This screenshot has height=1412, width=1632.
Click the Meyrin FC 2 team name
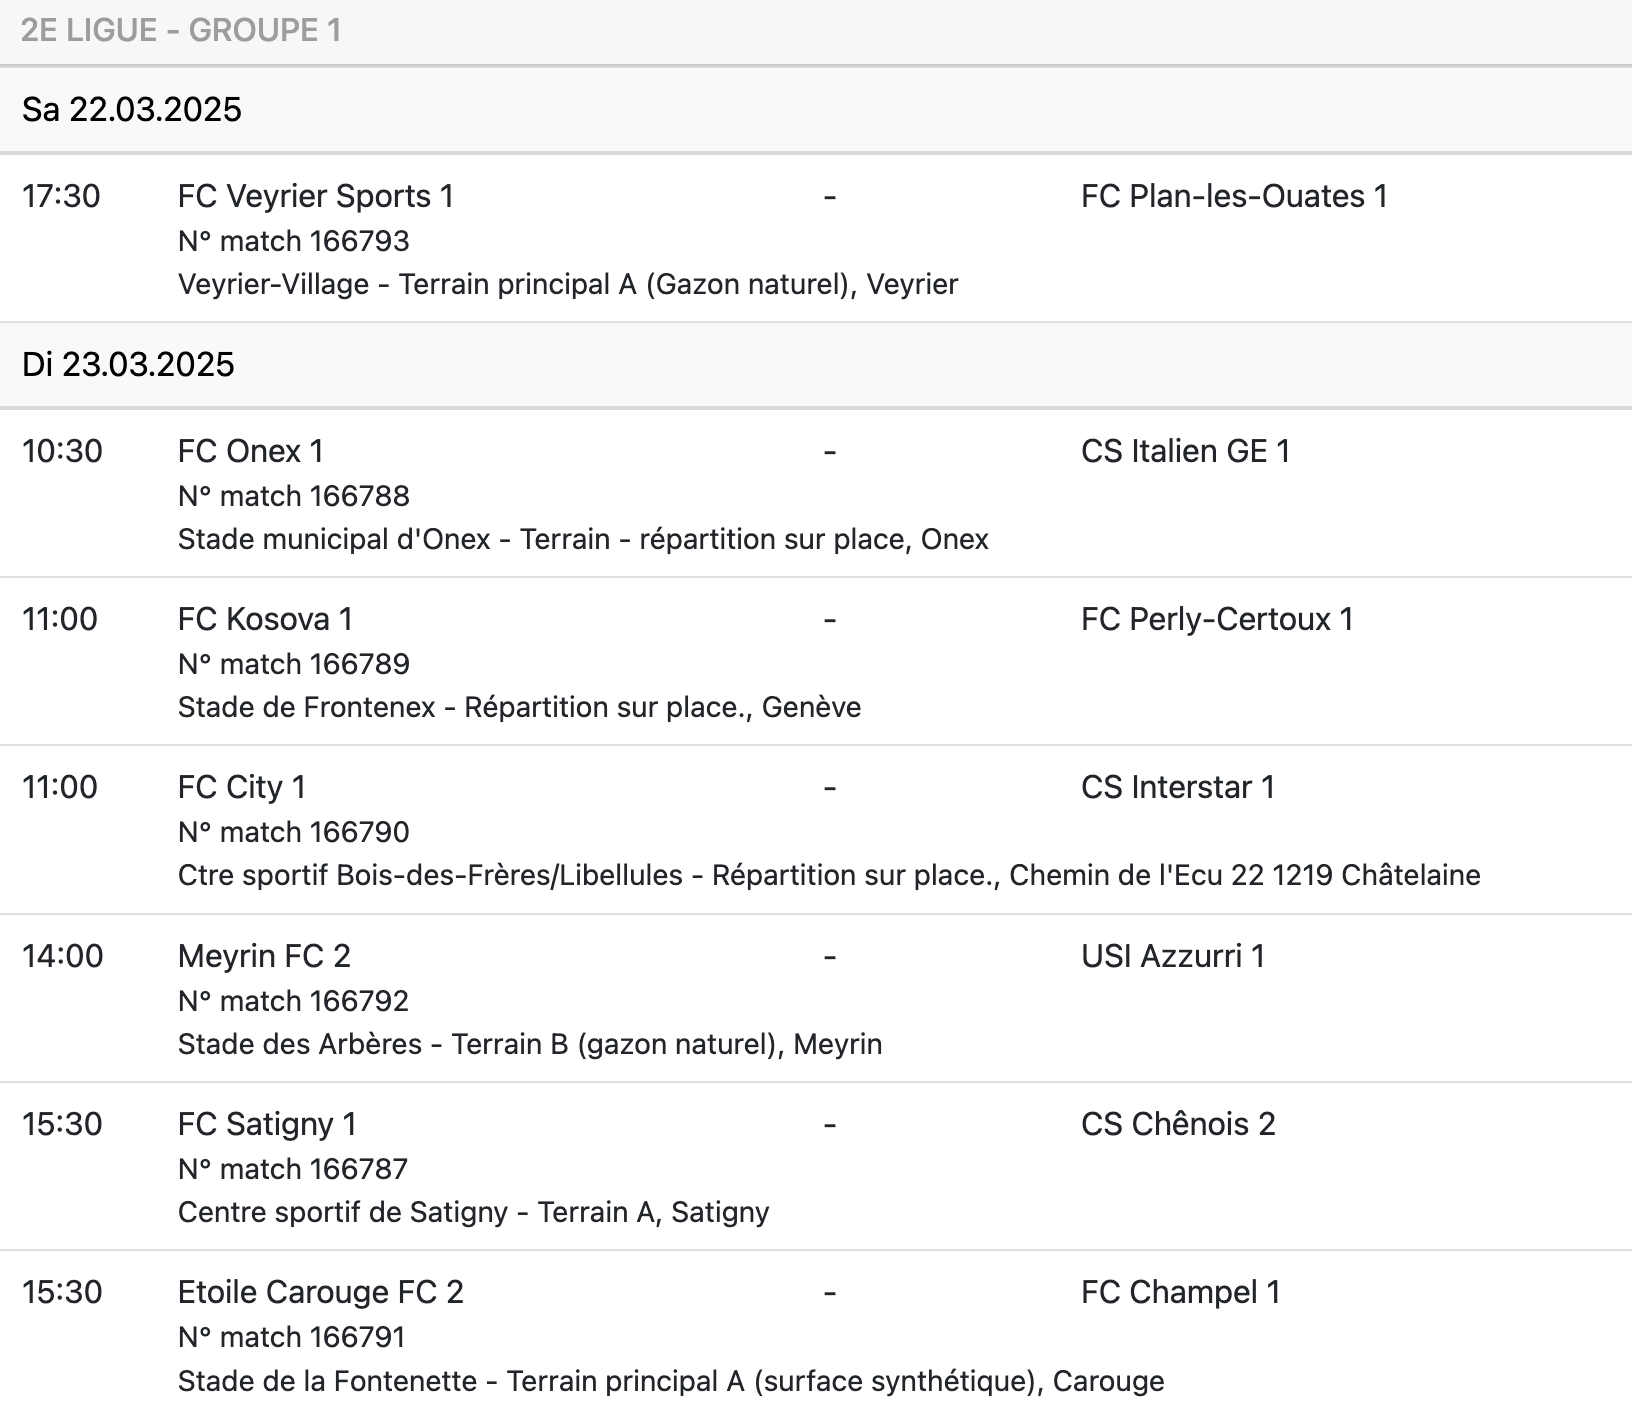point(264,956)
